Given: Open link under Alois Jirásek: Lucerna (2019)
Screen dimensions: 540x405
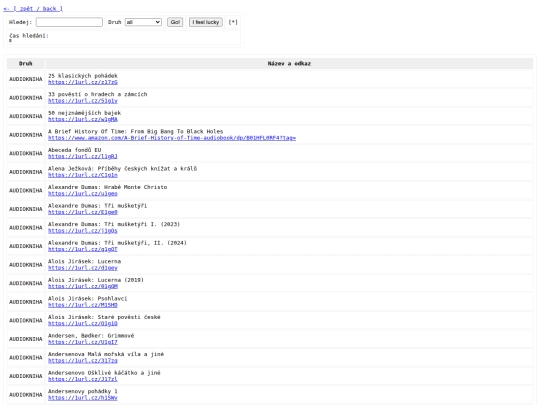Looking at the screenshot, I should (83, 287).
